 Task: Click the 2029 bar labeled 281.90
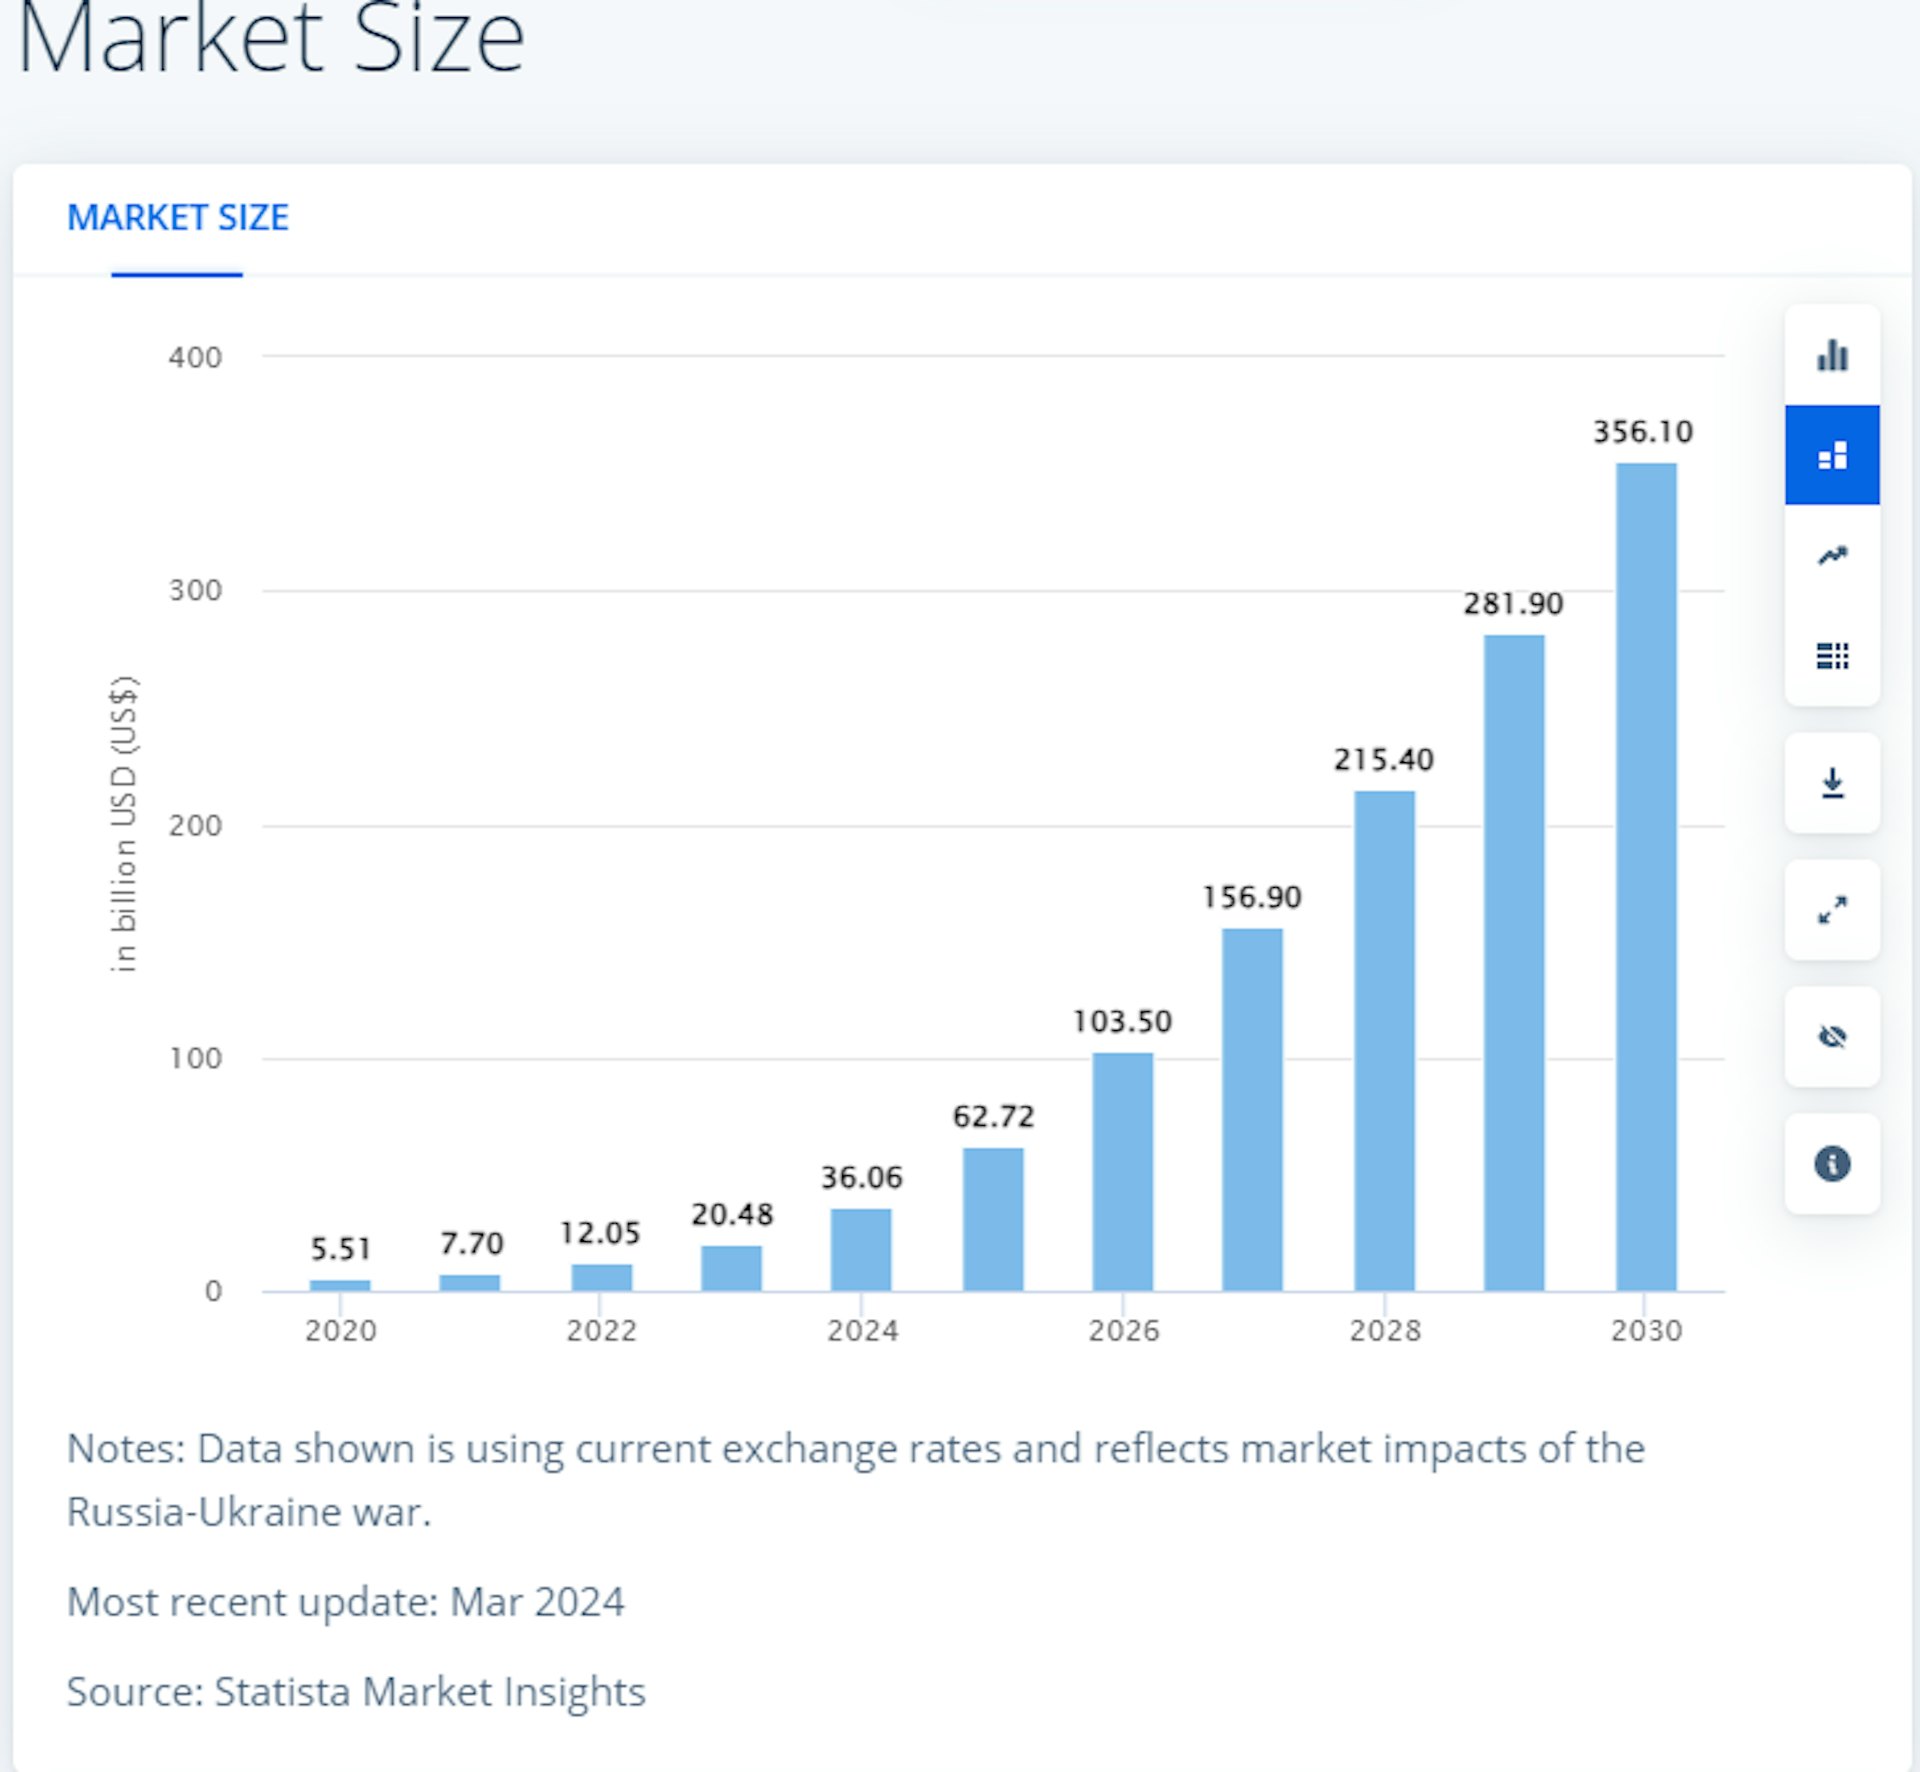coord(1513,962)
